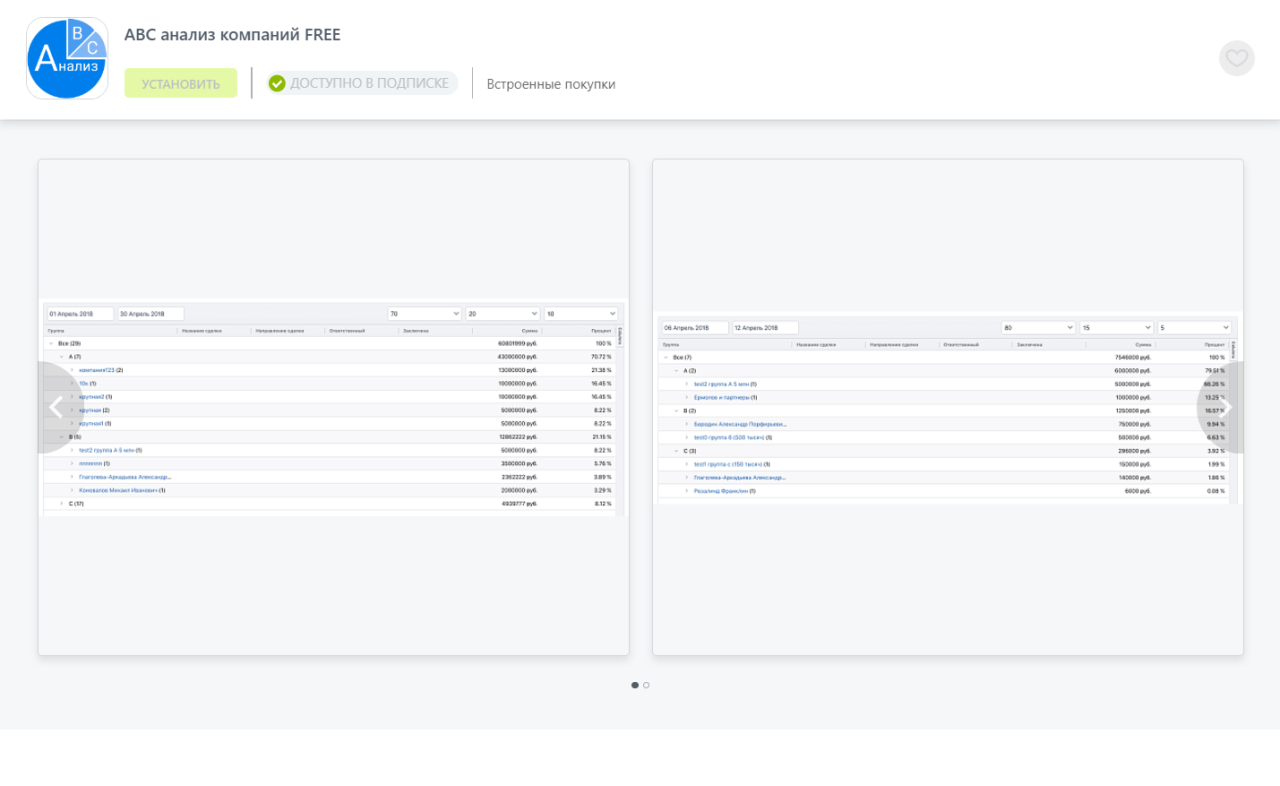Add app to favorites with heart icon

[1236, 58]
